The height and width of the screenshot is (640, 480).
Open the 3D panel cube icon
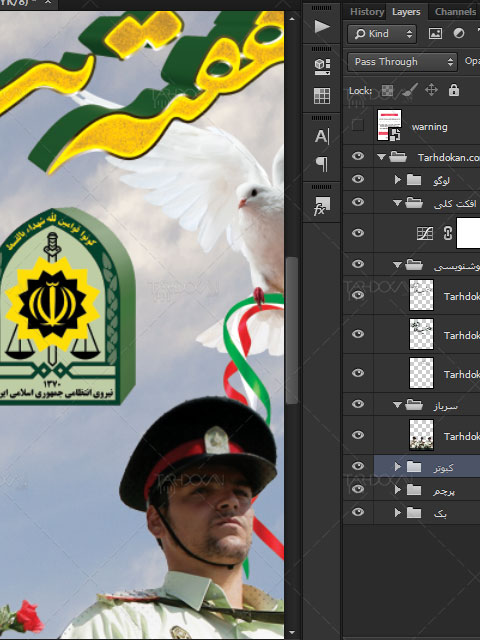pyautogui.click(x=322, y=67)
